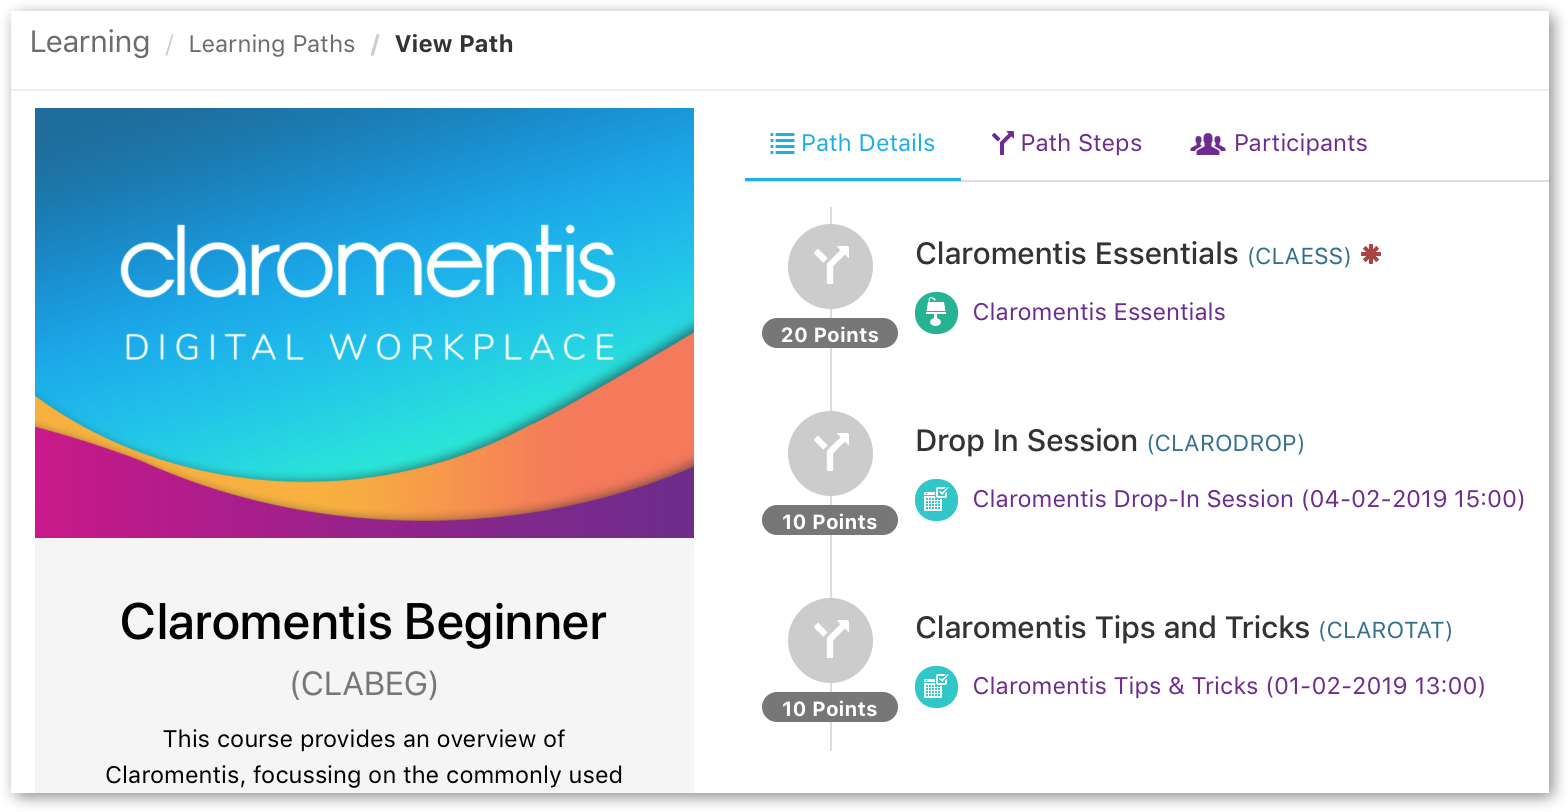Screen dimensions: 1568x812
Task: Click the calendar icon beside Drop-In Session link
Action: [936, 499]
